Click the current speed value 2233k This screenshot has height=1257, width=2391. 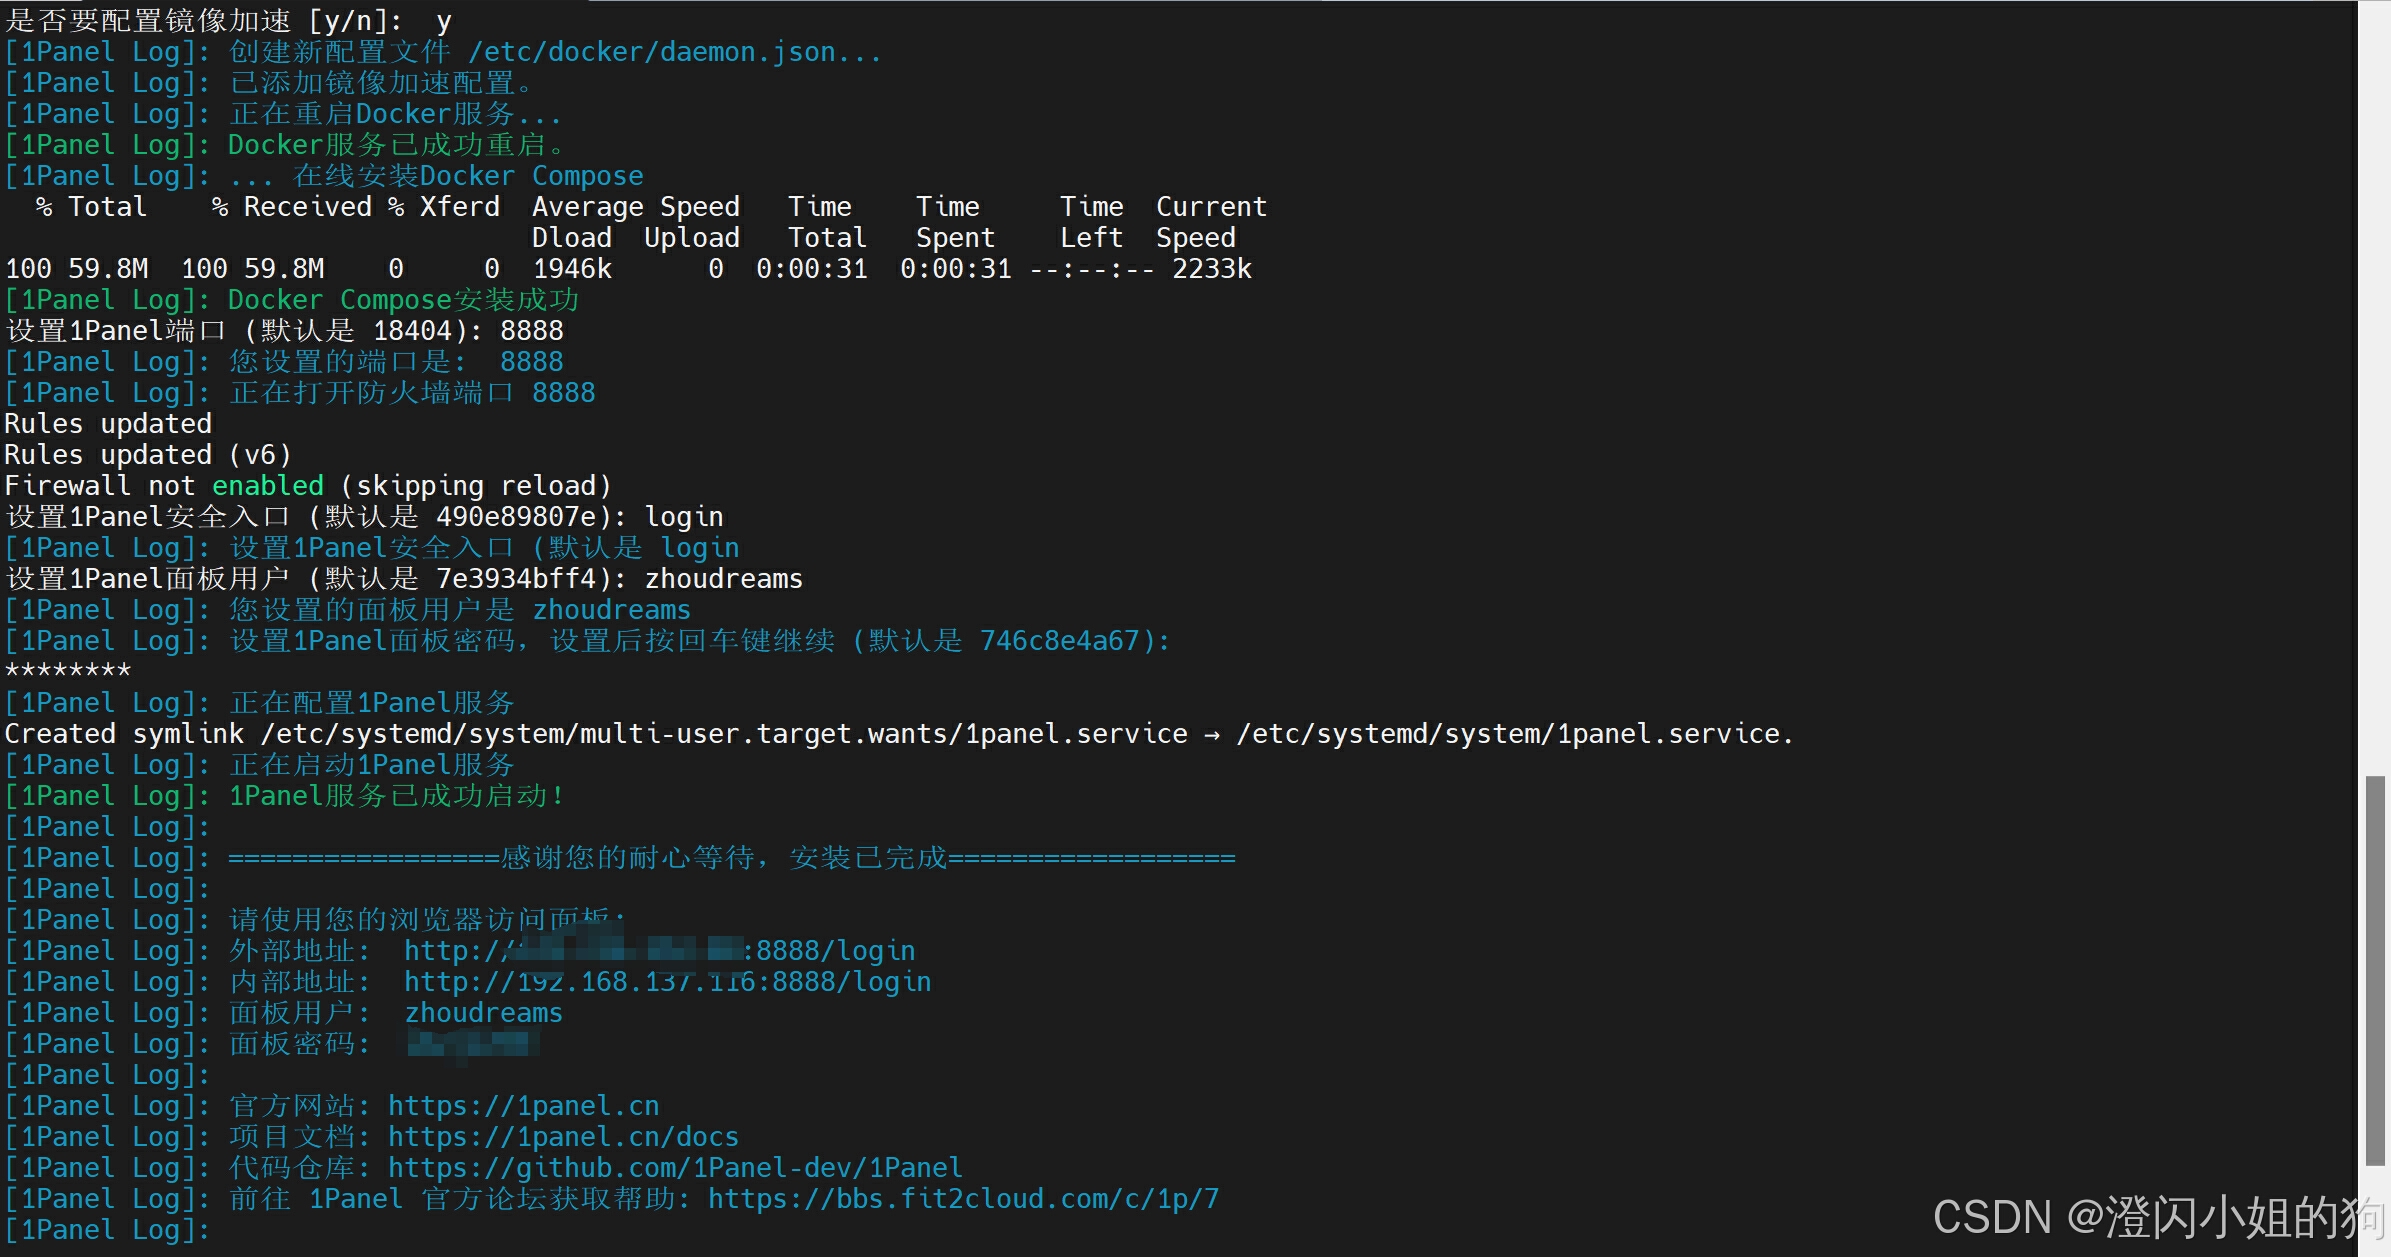pyautogui.click(x=1211, y=269)
